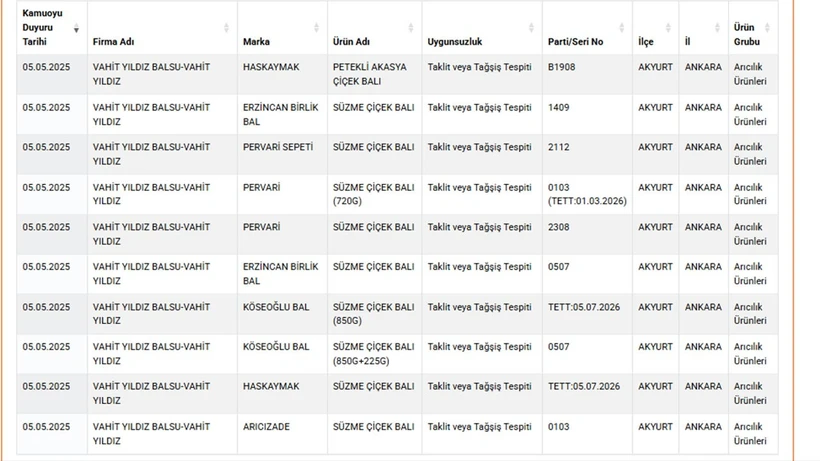Click batch number B1908 cell
This screenshot has width=820, height=461.
pyautogui.click(x=563, y=67)
